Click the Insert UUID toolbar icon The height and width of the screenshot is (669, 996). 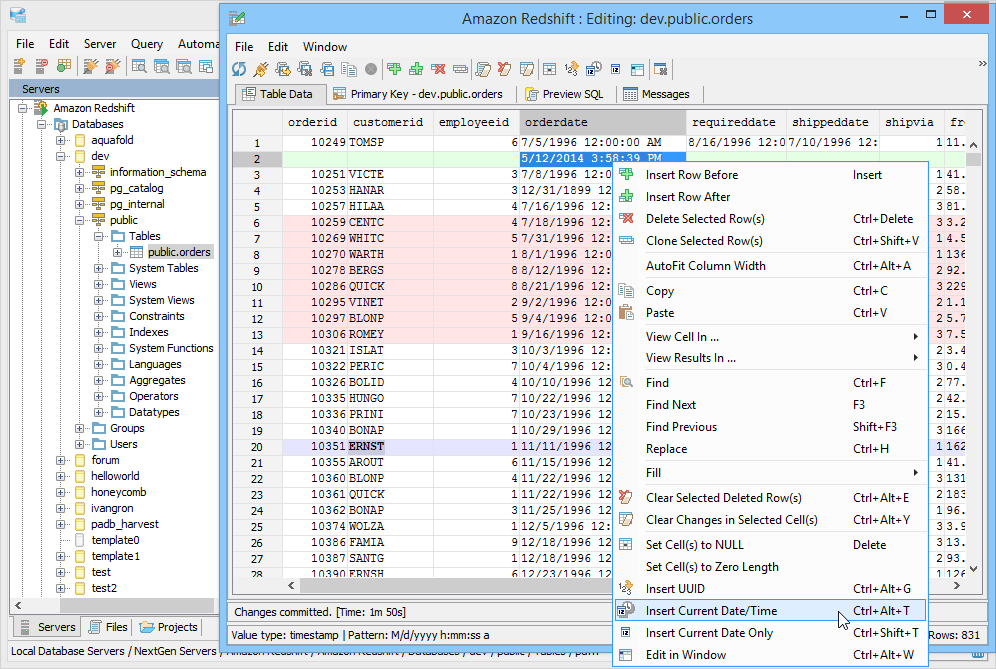pos(572,69)
